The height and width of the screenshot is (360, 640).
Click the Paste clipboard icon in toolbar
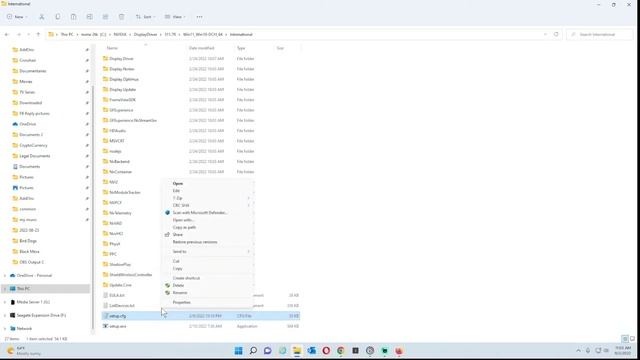pos(73,17)
